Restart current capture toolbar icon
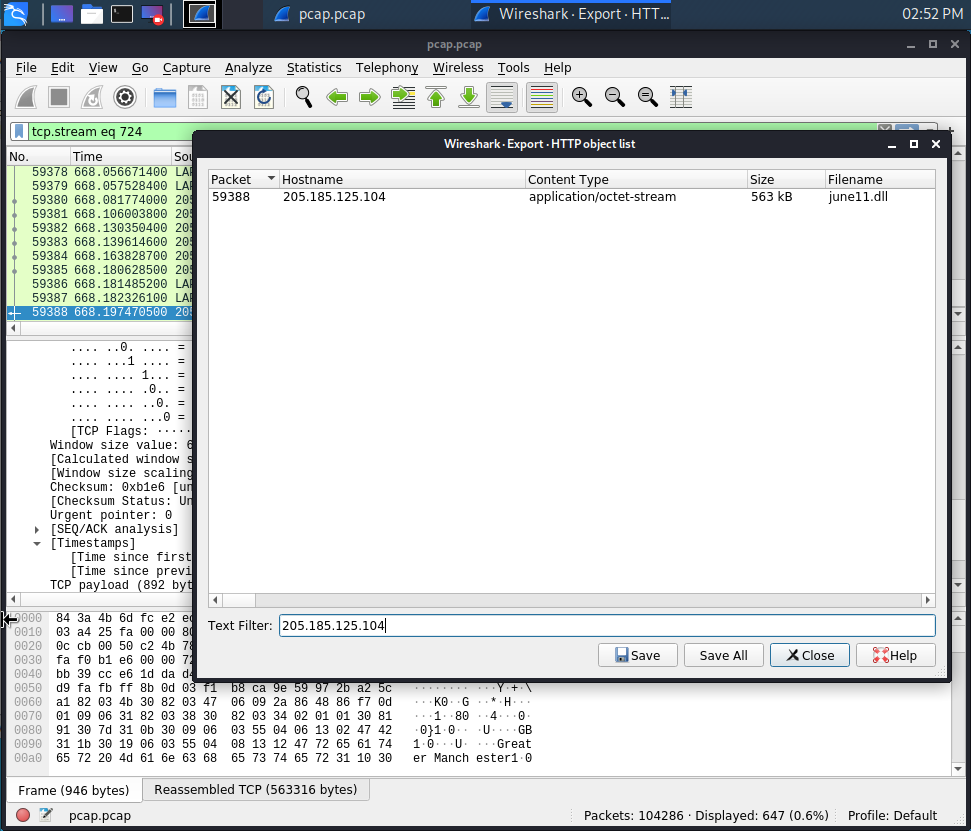The height and width of the screenshot is (831, 971). click(x=92, y=97)
